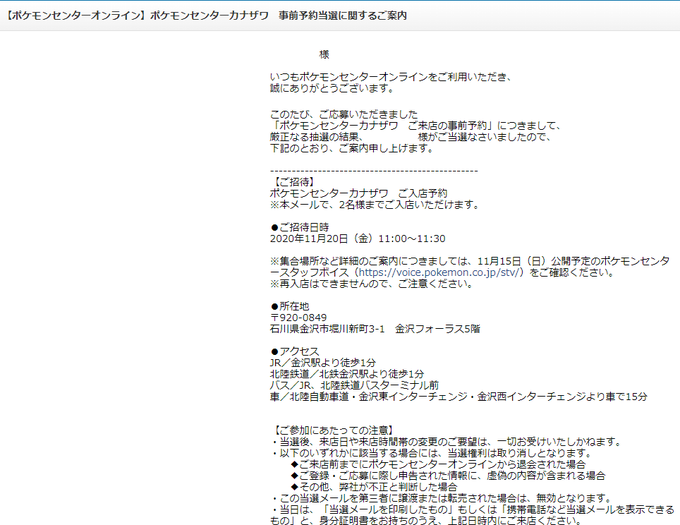Click the line 北陸鉄道／北鉄金沢駅より徒歩1分
Image resolution: width=680 pixels, height=525 pixels.
point(347,374)
